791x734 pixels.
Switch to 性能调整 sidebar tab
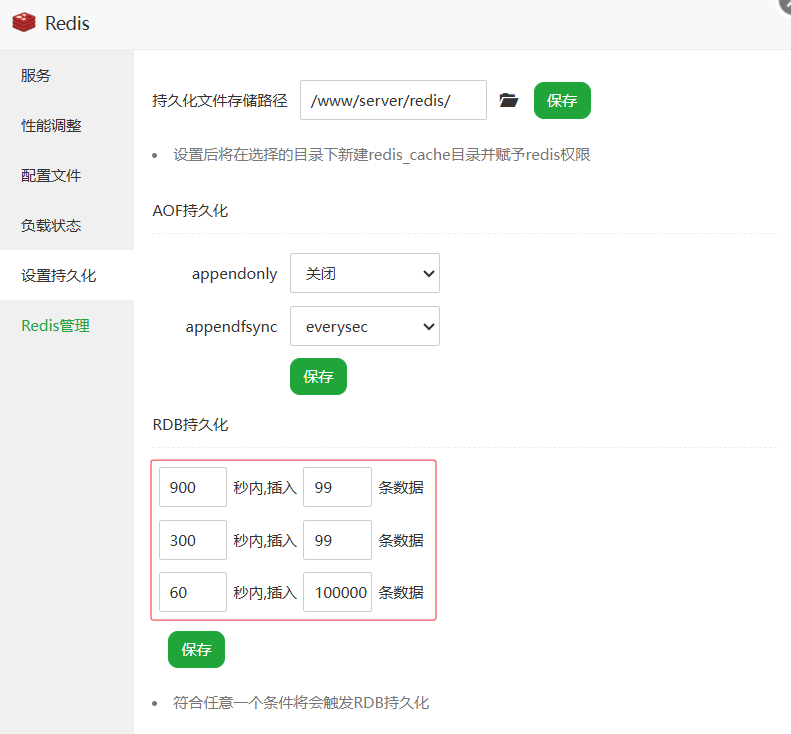coord(51,126)
